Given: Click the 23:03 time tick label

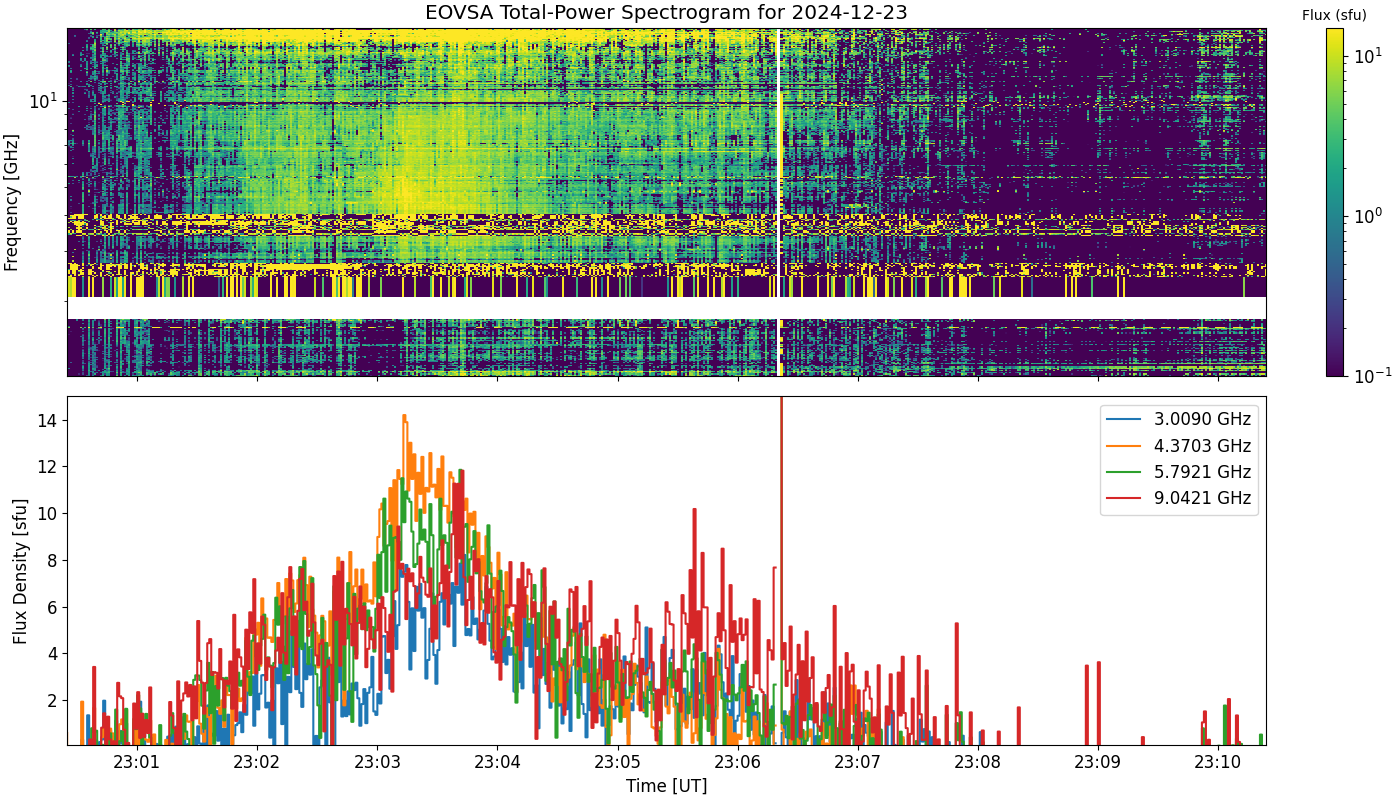Looking at the screenshot, I should coord(377,763).
